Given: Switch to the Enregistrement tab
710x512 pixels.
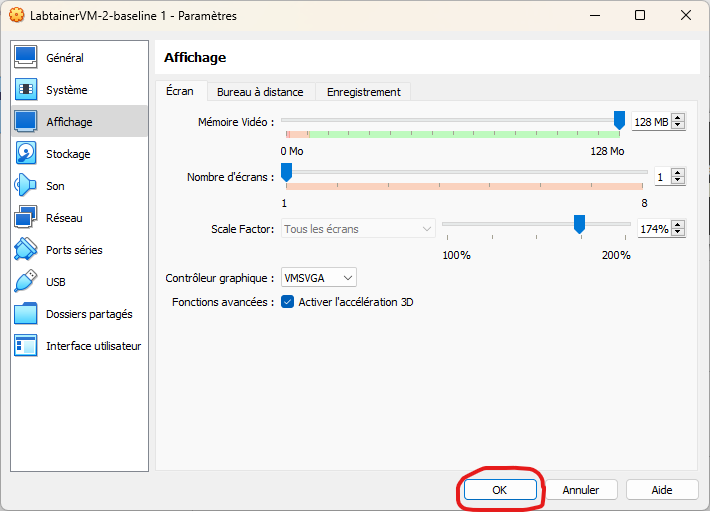Looking at the screenshot, I should pos(363,92).
